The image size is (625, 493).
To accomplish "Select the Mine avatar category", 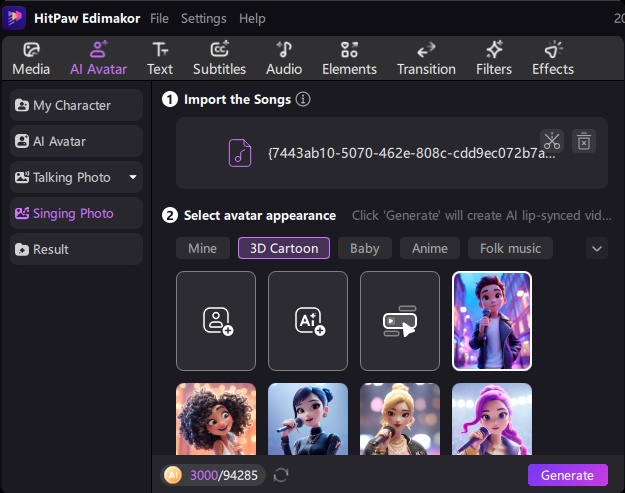I will [x=202, y=248].
